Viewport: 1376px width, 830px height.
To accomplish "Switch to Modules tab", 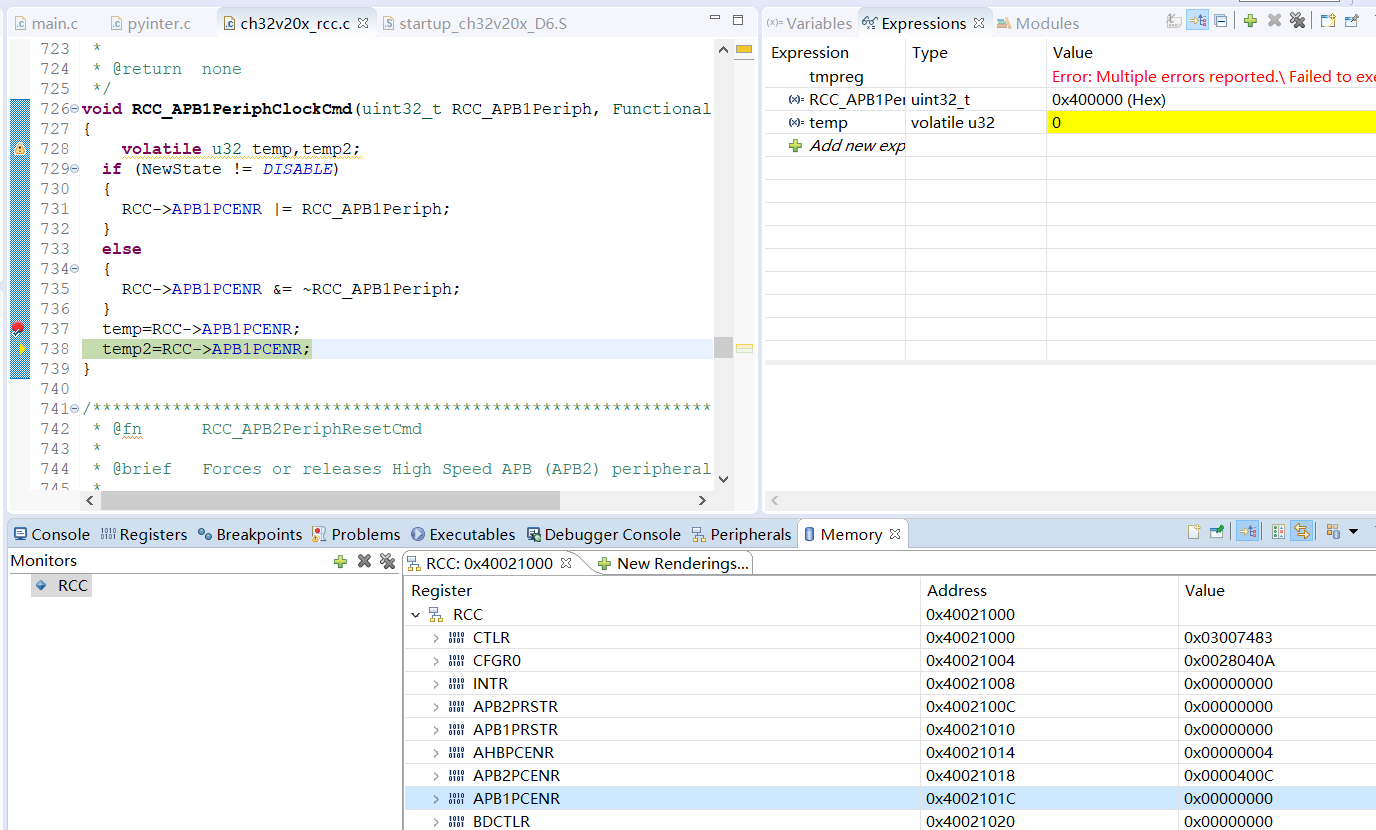I will tap(1039, 23).
